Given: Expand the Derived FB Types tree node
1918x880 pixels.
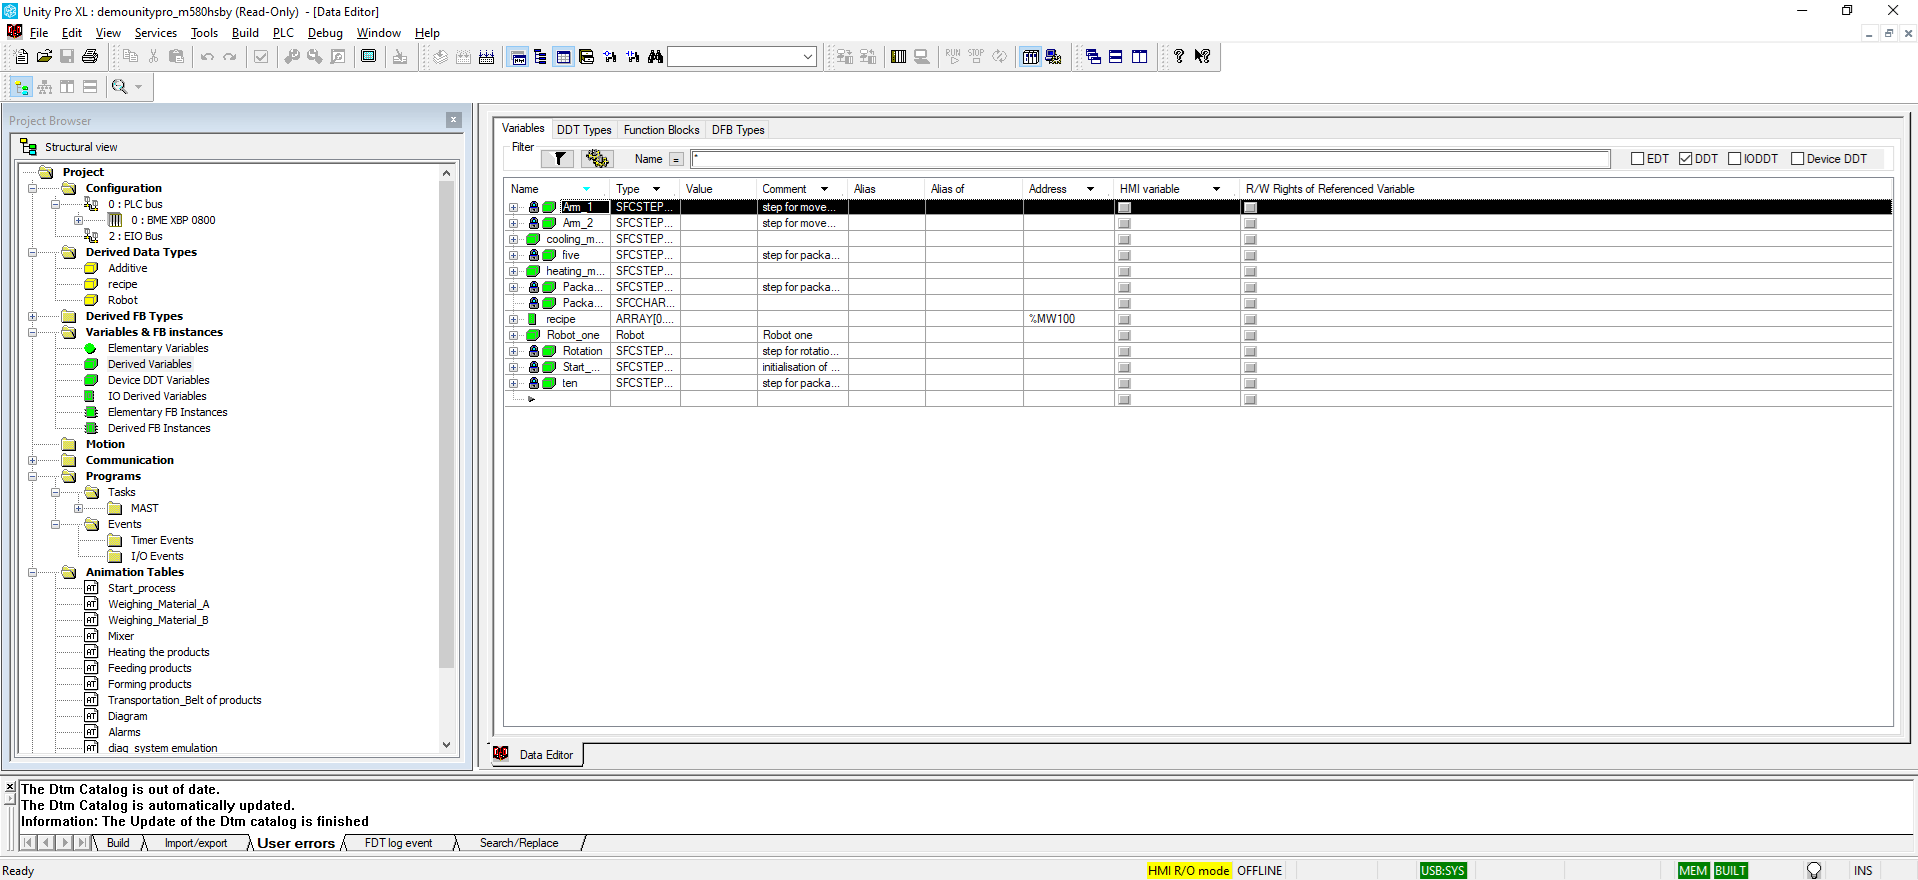Looking at the screenshot, I should click(33, 316).
